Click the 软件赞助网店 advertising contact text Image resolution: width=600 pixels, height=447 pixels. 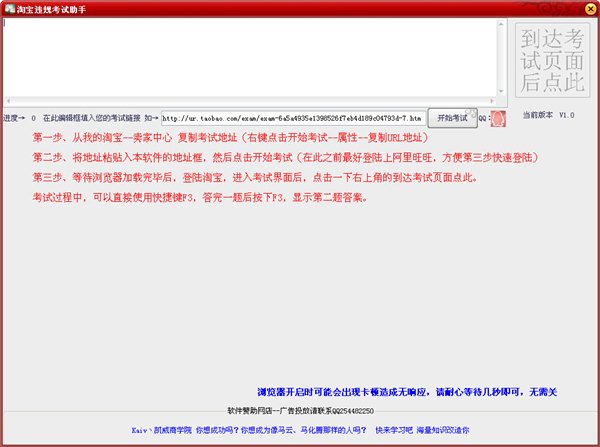pos(299,410)
